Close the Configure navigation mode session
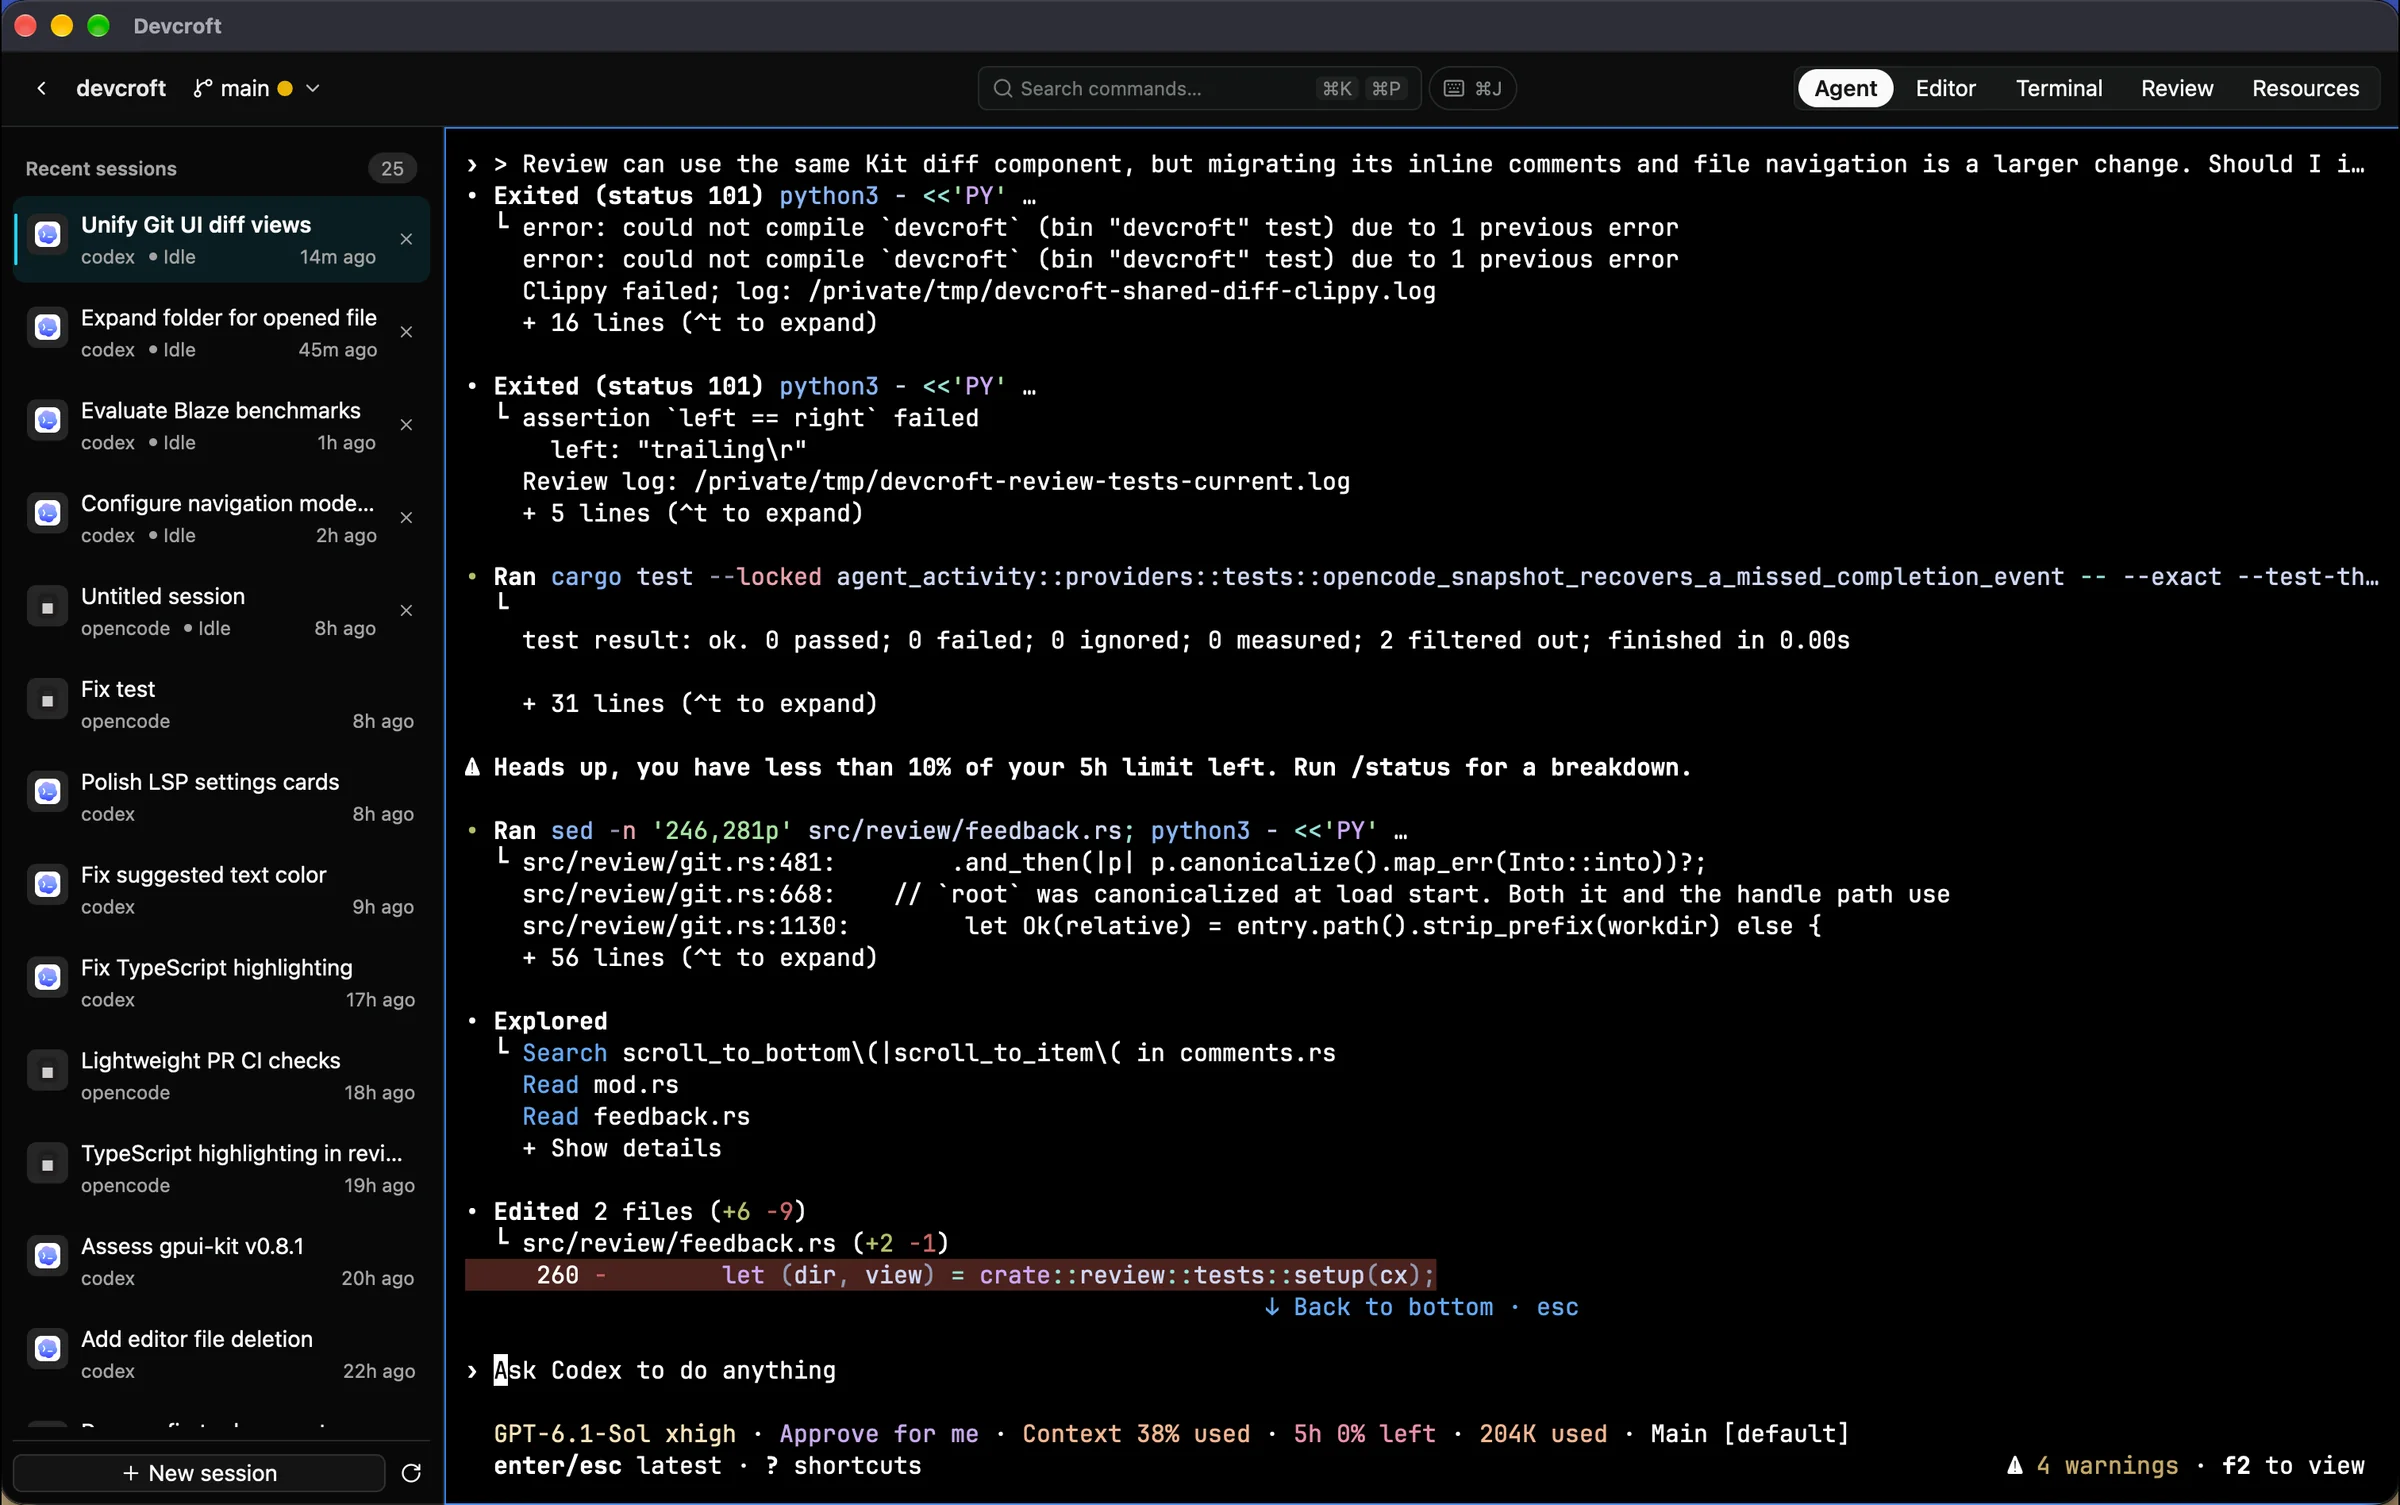Viewport: 2400px width, 1505px height. 406,518
